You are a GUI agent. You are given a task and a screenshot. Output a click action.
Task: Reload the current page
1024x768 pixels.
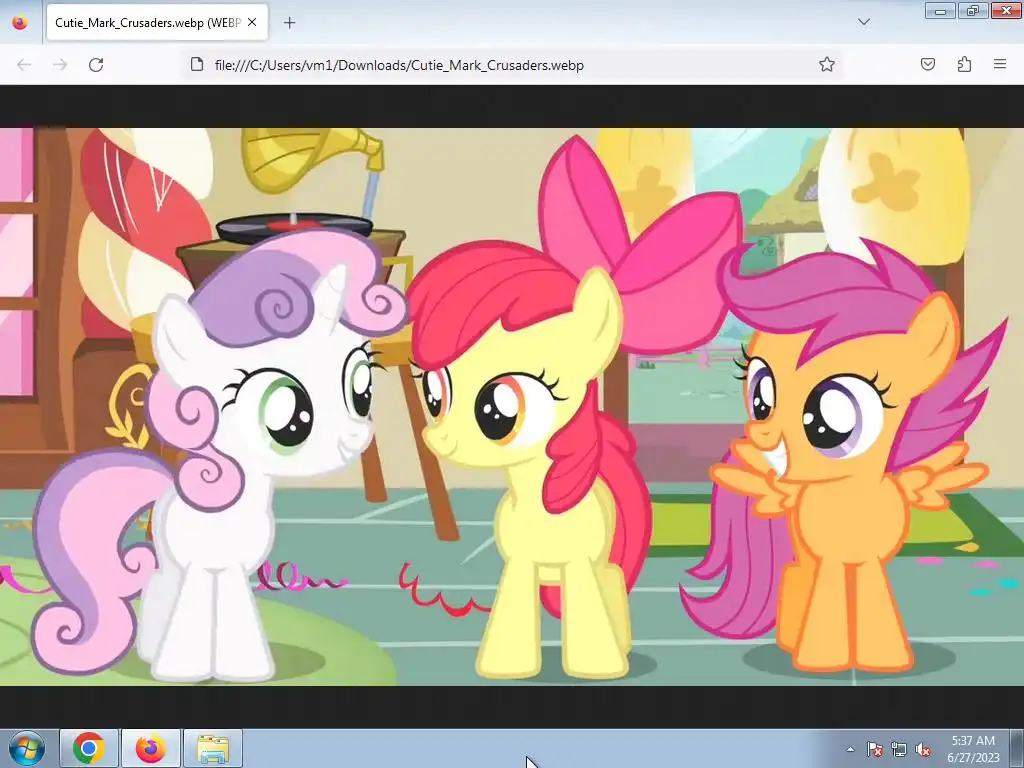pyautogui.click(x=96, y=65)
